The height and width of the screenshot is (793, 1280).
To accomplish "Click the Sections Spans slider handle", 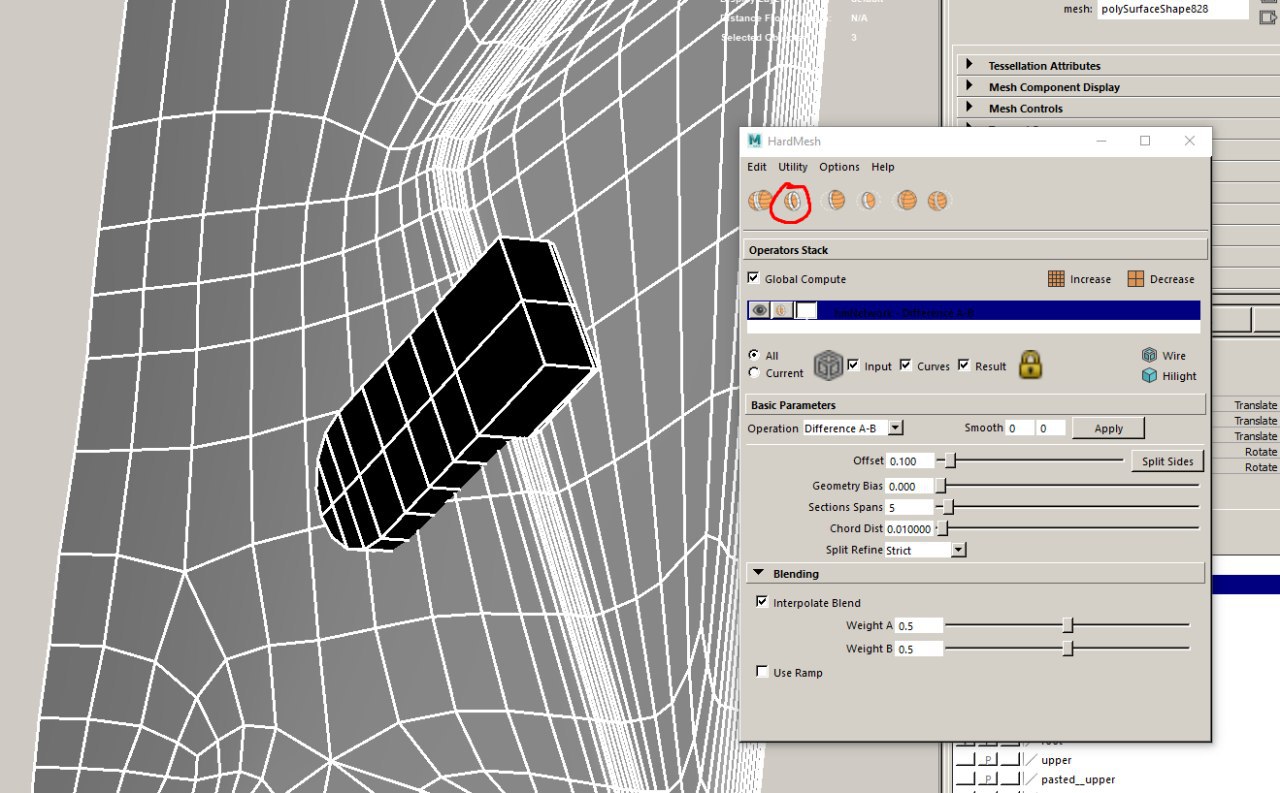I will point(948,507).
